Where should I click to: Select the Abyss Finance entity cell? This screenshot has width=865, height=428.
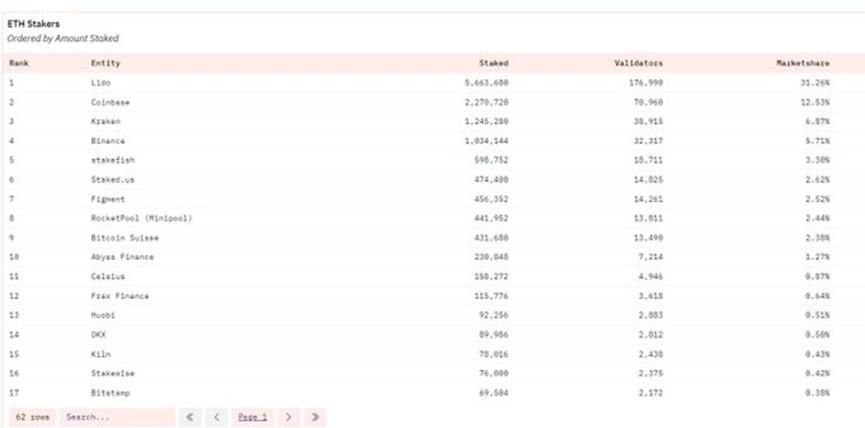(122, 257)
